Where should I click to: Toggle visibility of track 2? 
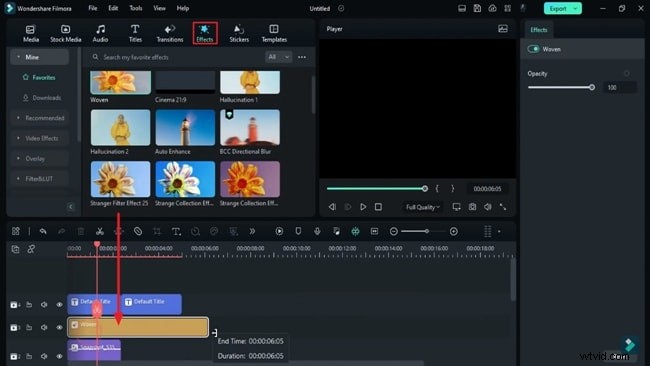point(59,356)
